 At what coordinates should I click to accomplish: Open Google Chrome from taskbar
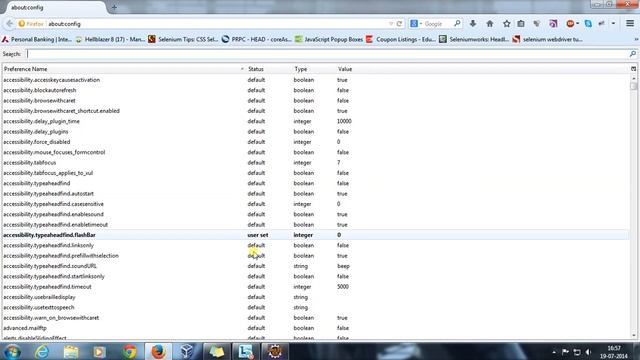tap(129, 352)
